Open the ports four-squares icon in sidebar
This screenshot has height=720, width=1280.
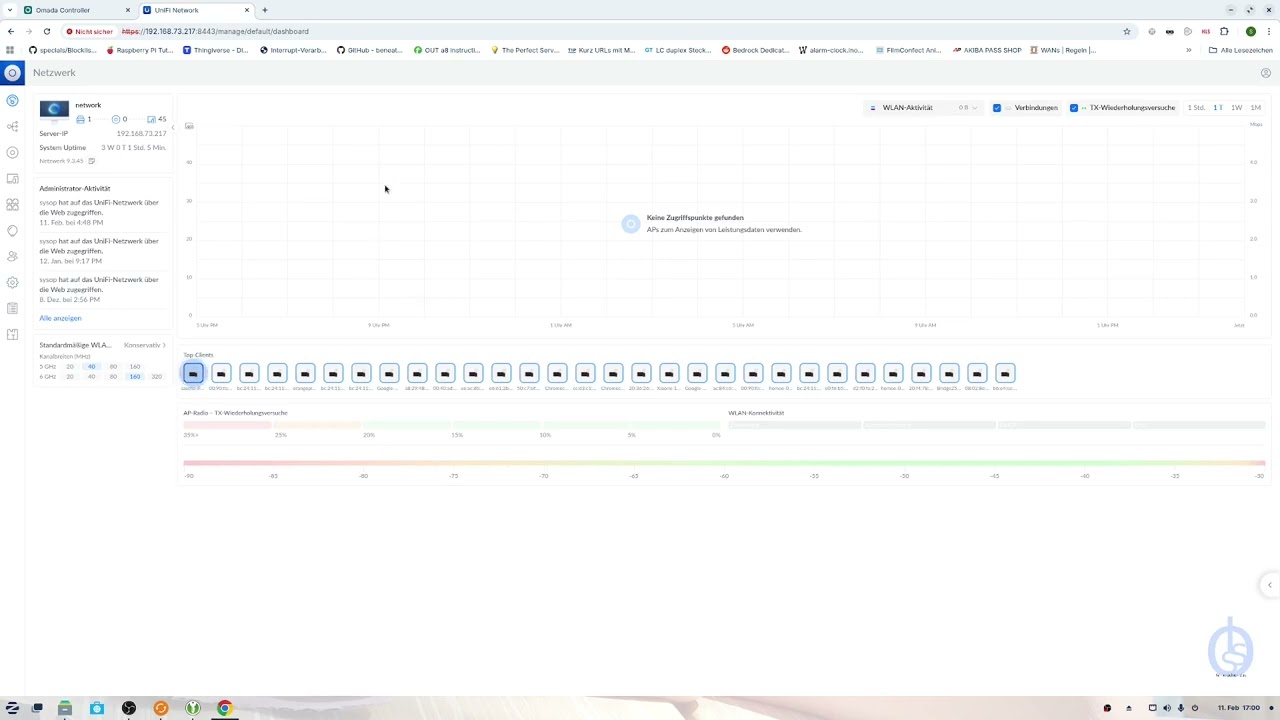point(12,204)
